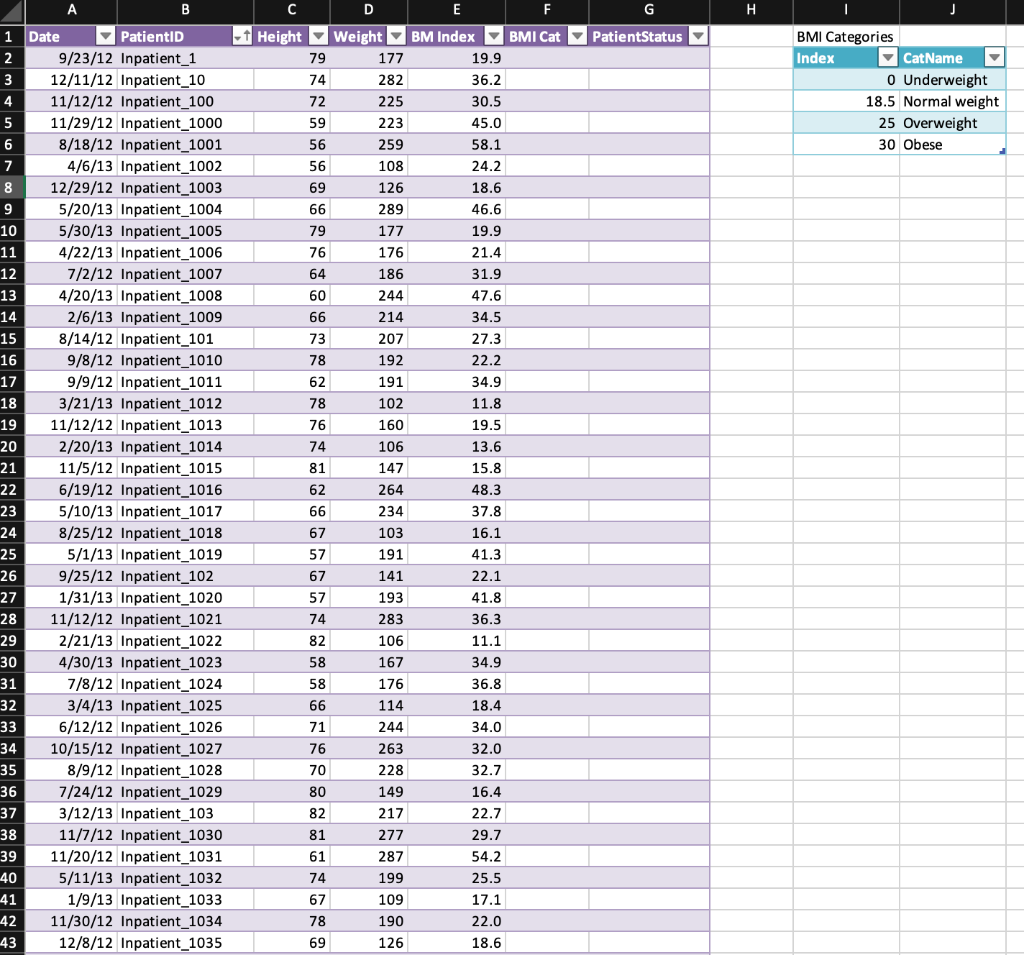Screen dimensions: 1024x955
Task: Click the empty PatientStatus cell for Inpatient_1
Action: pos(649,58)
